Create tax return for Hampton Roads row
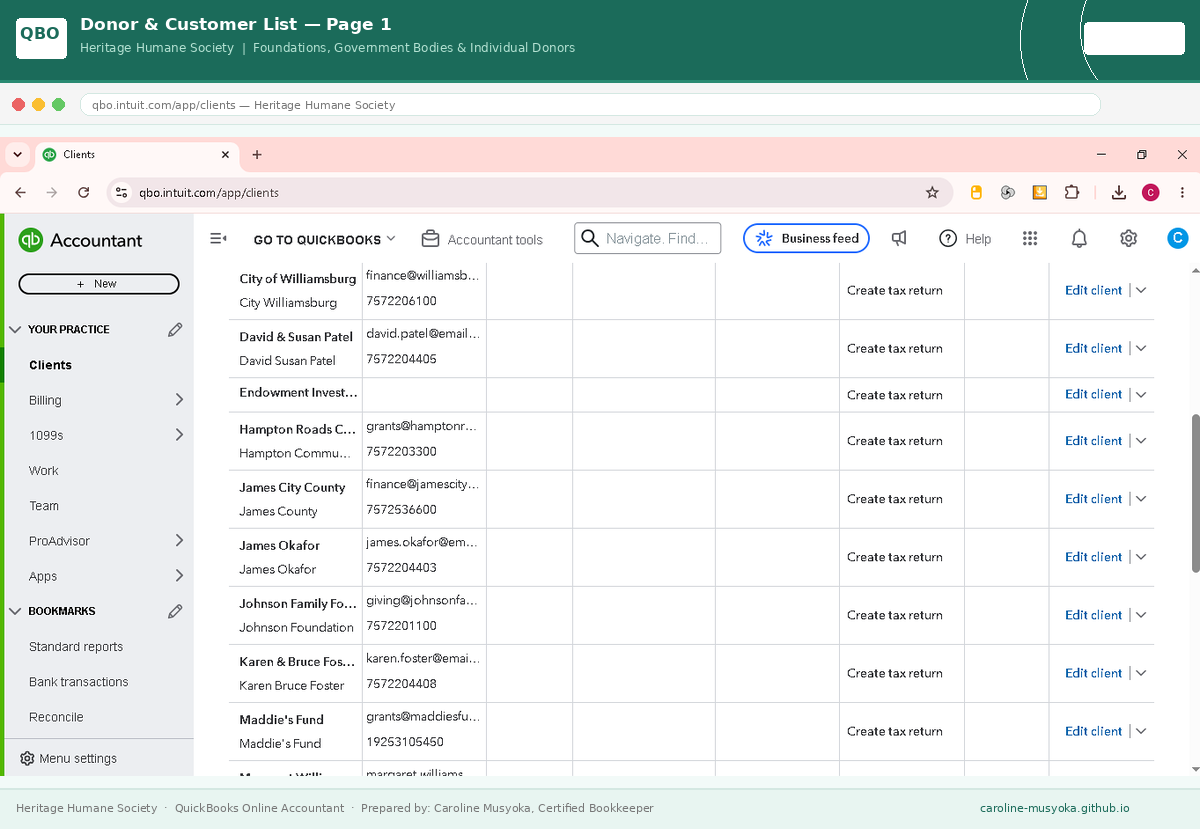This screenshot has width=1200, height=829. point(895,441)
